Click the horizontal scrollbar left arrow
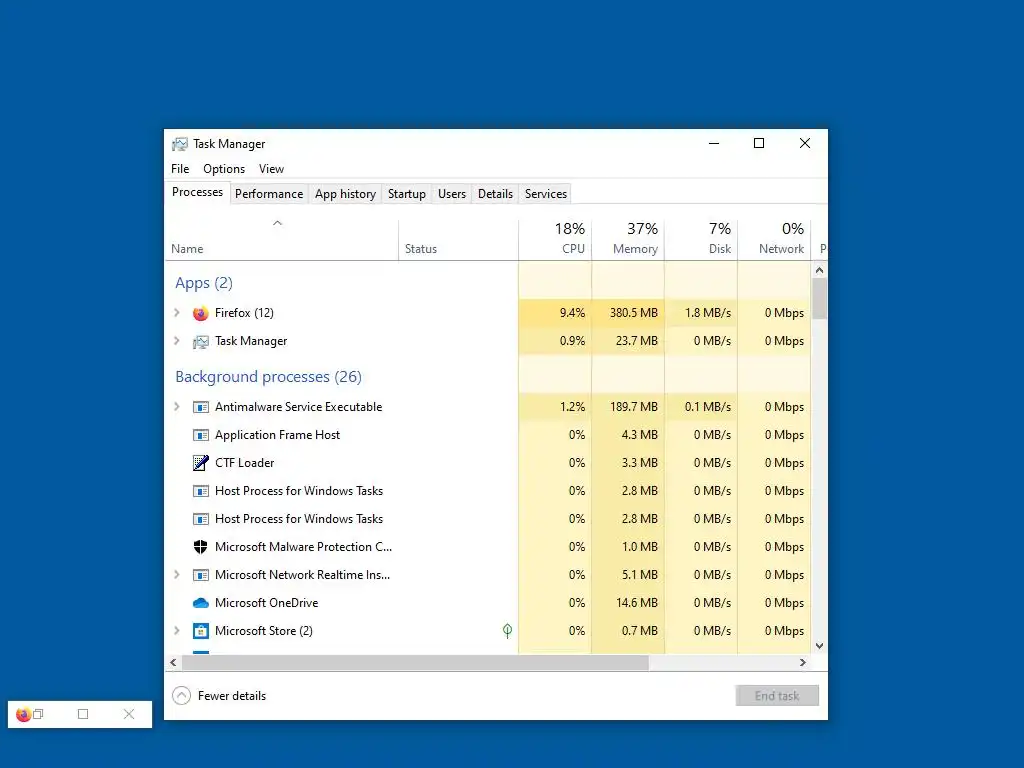Screen dimensions: 1024x768 (x=173, y=662)
